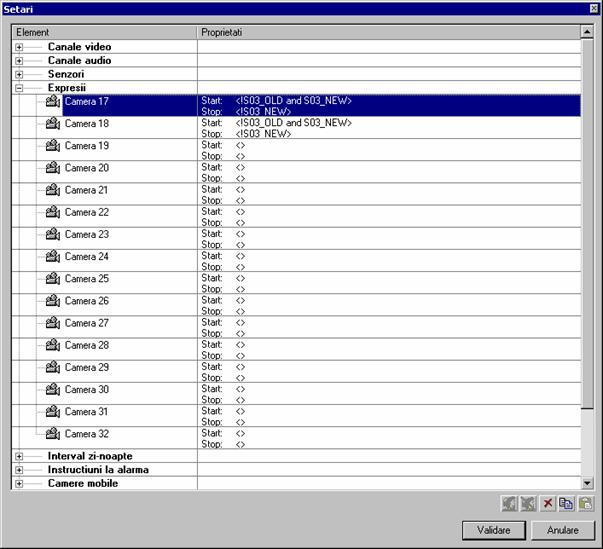603x549 pixels.
Task: Expand the Canale video node
Action: click(x=19, y=47)
